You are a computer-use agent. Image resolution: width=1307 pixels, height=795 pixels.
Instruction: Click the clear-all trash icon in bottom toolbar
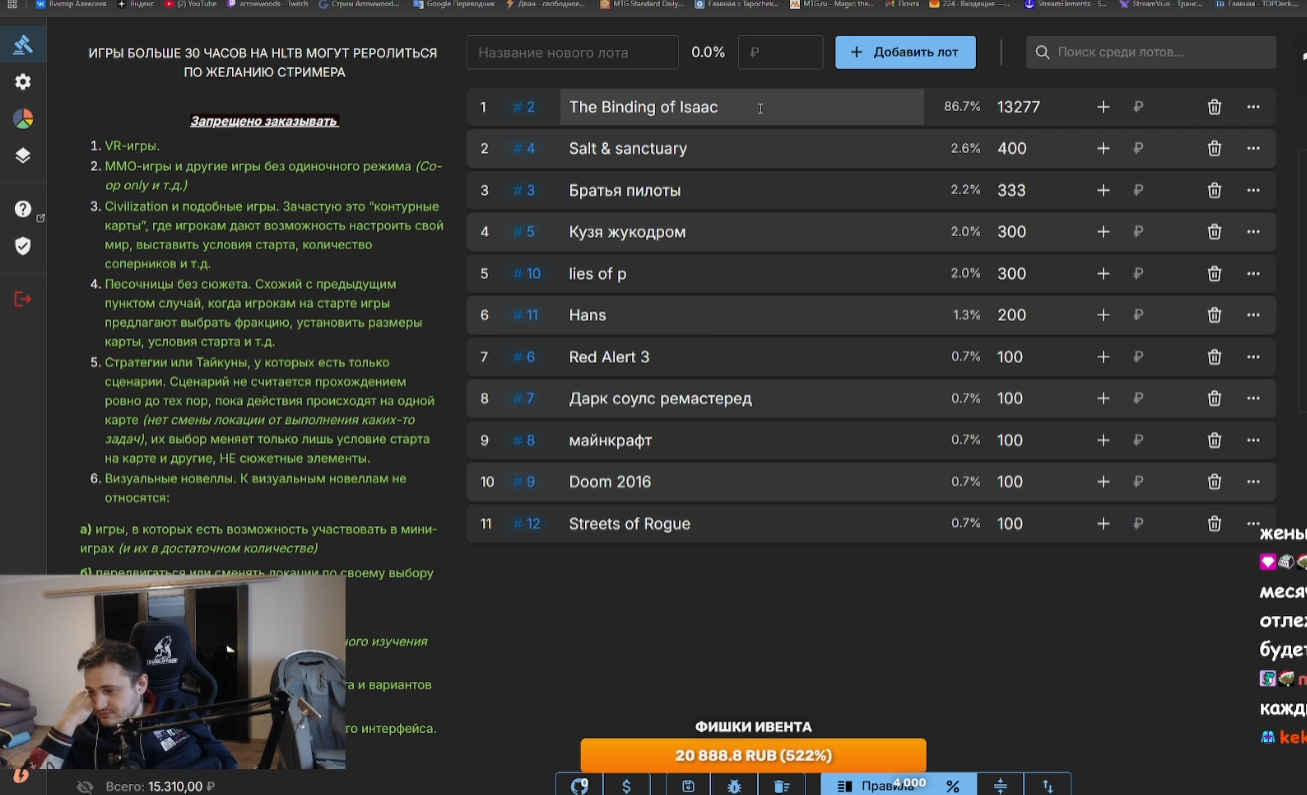coord(782,786)
